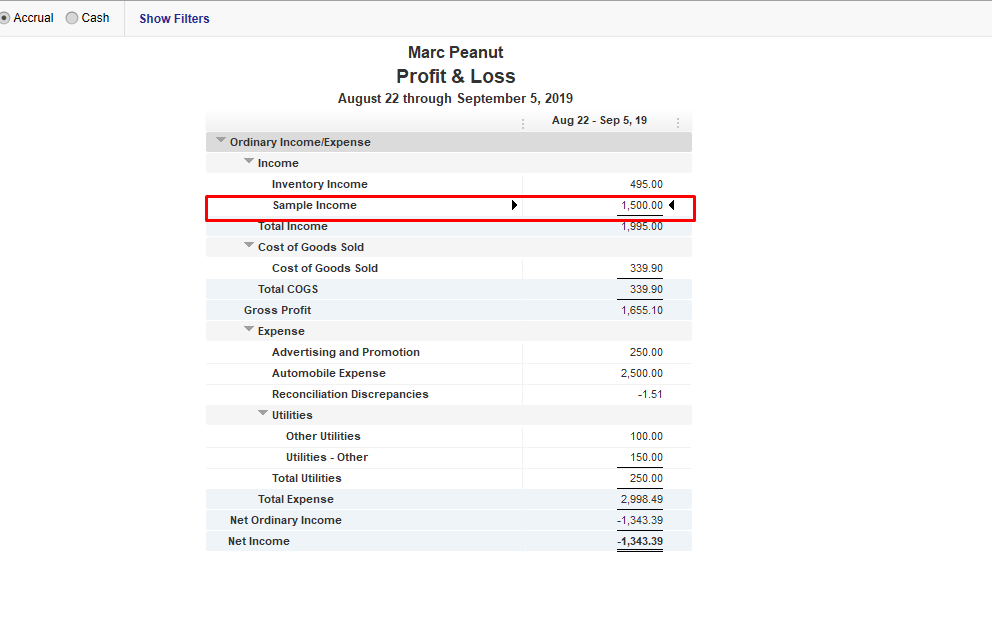Click the 339.90 Cost of Goods Sold account amount

(x=646, y=268)
